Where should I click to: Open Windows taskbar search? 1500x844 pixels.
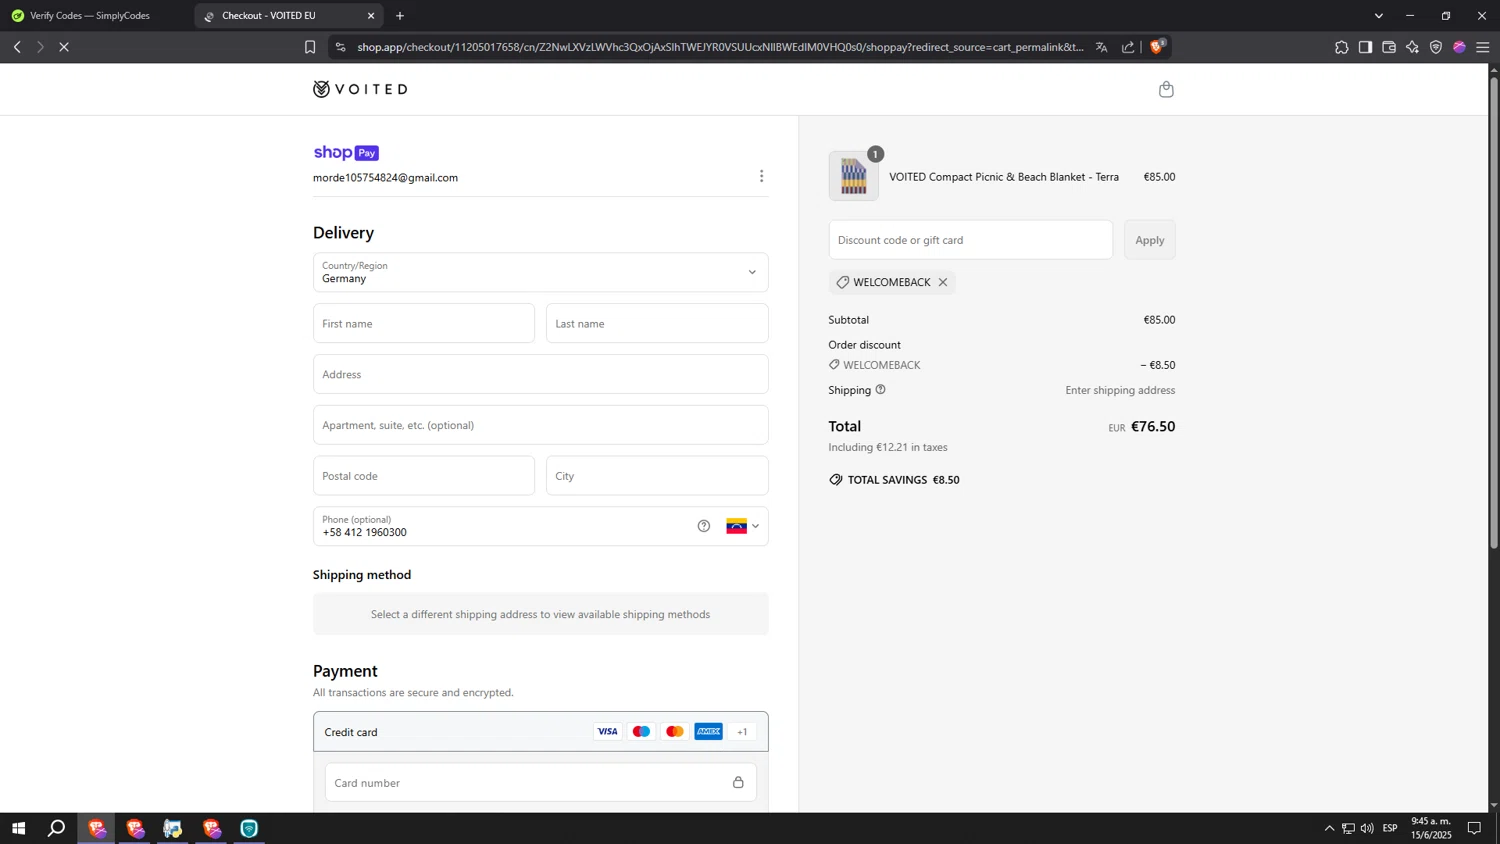click(57, 828)
